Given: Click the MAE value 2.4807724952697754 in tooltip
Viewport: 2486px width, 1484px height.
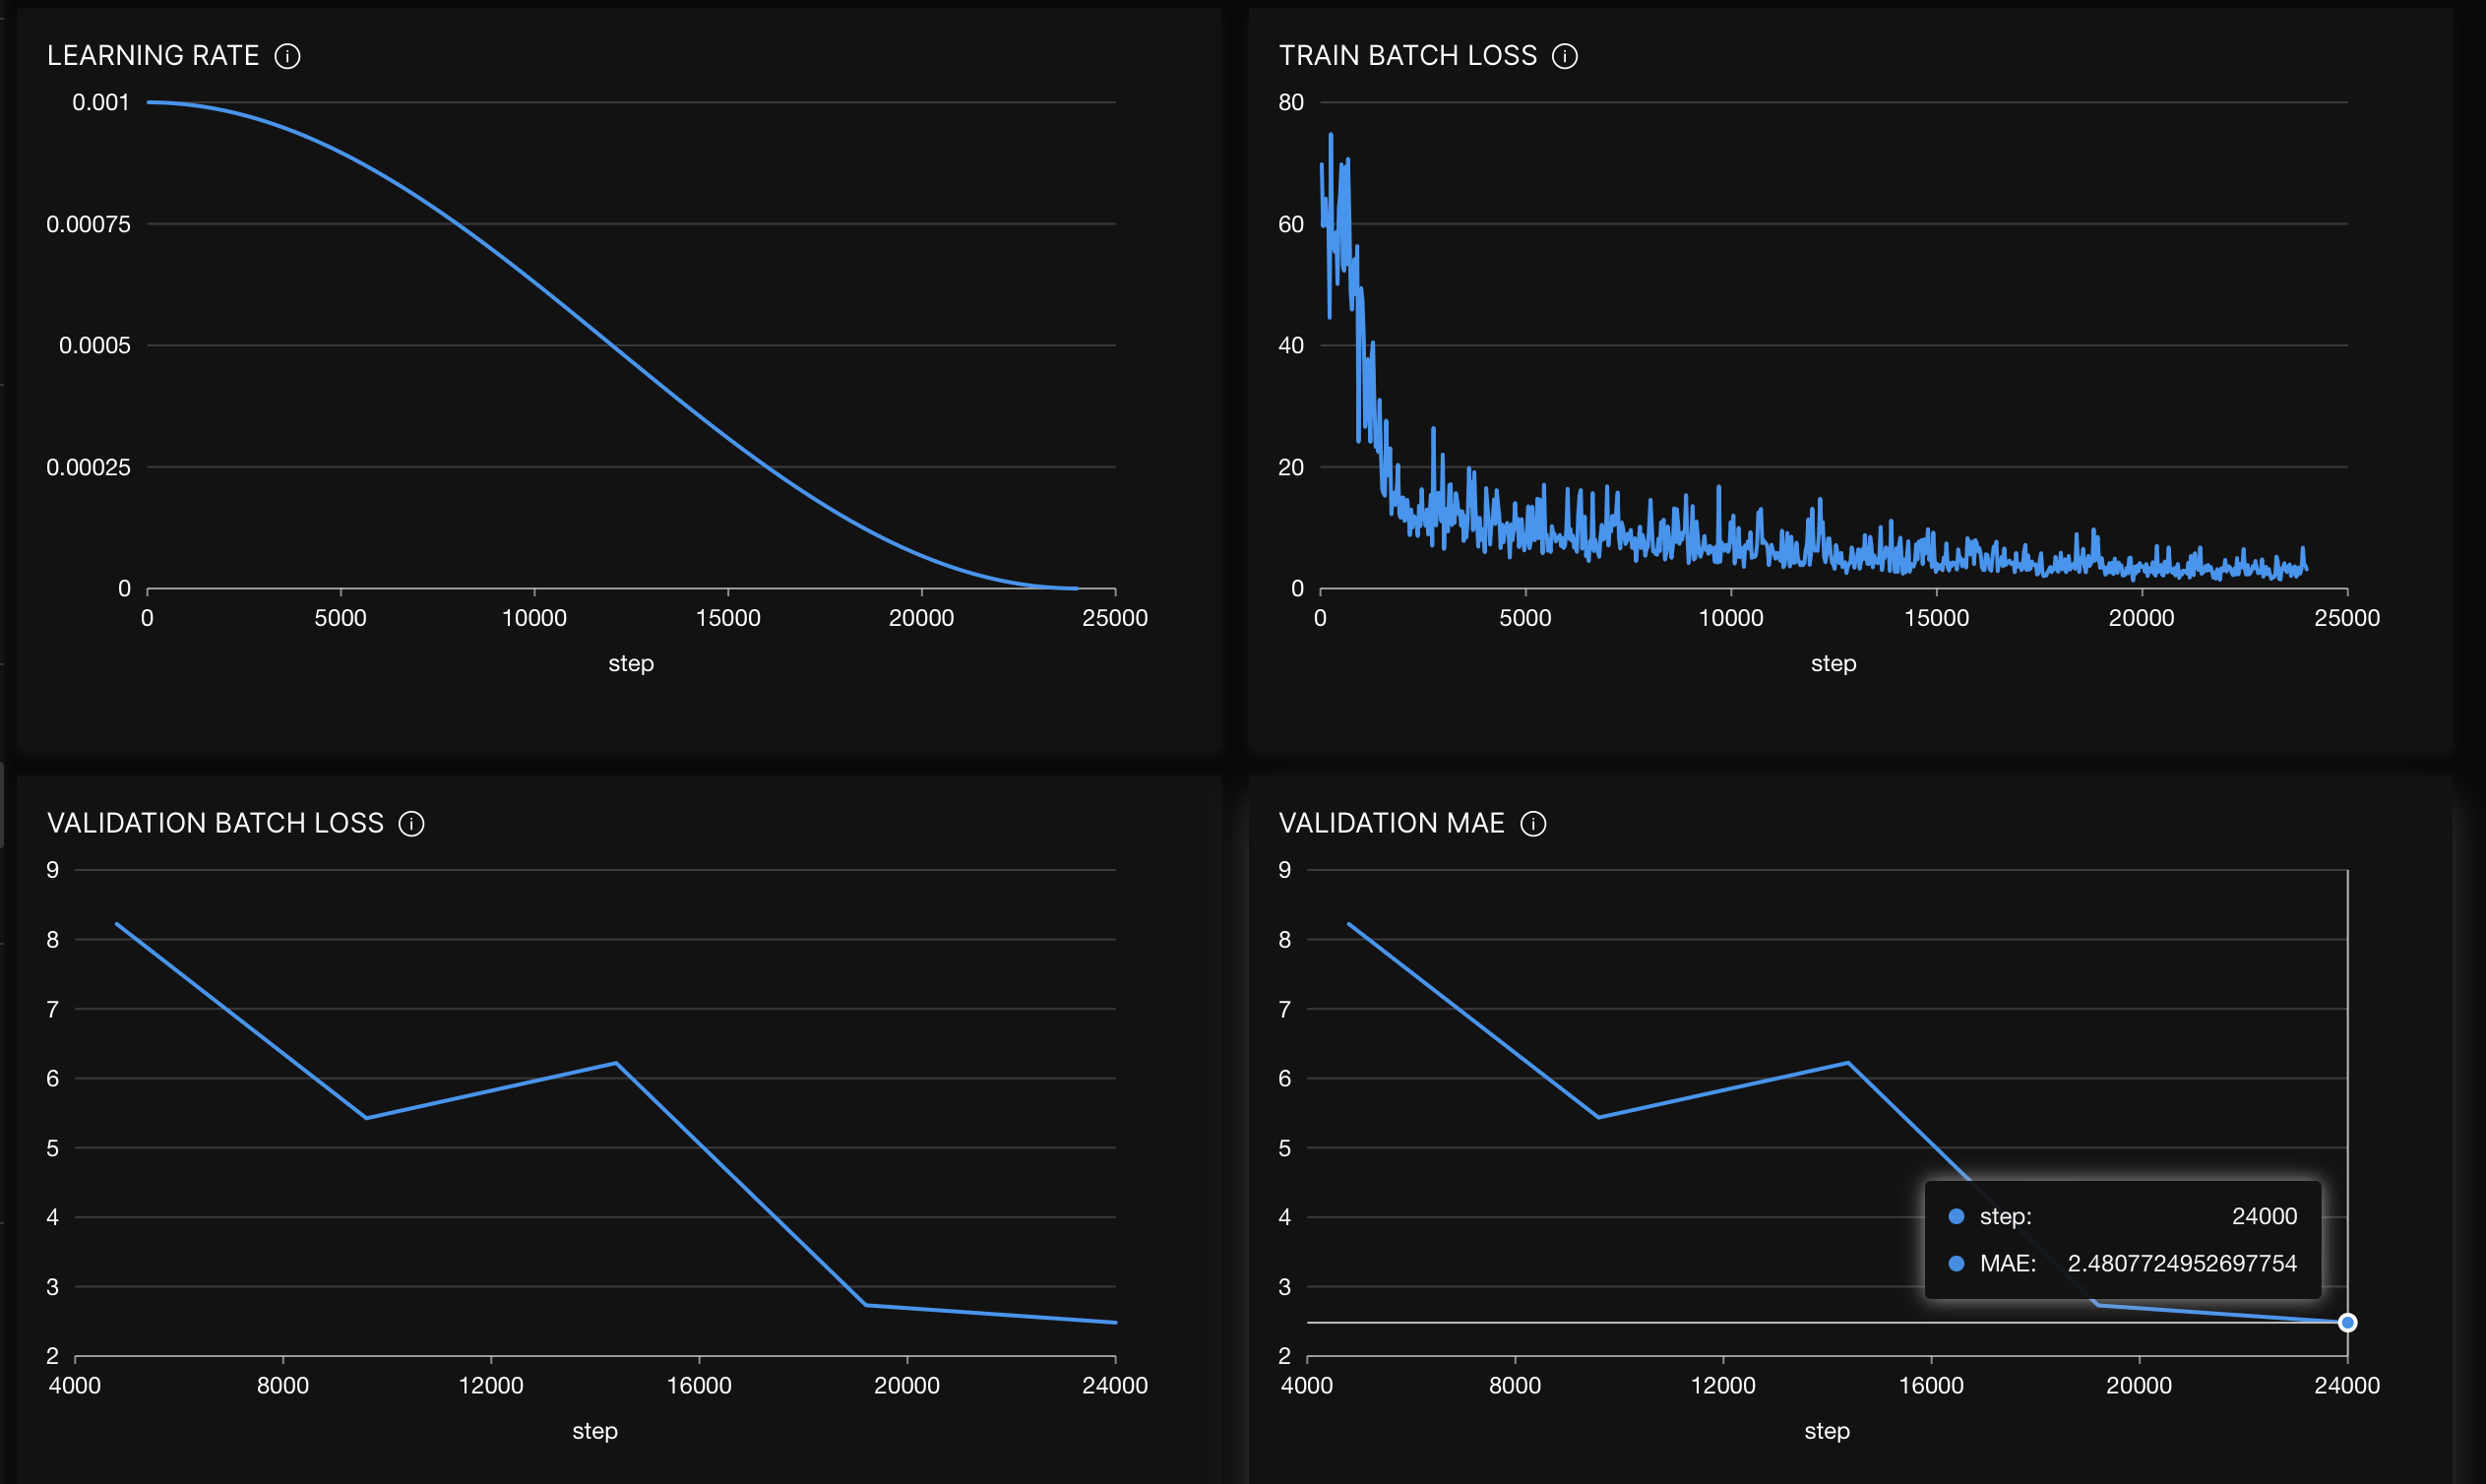Looking at the screenshot, I should tap(2182, 1263).
